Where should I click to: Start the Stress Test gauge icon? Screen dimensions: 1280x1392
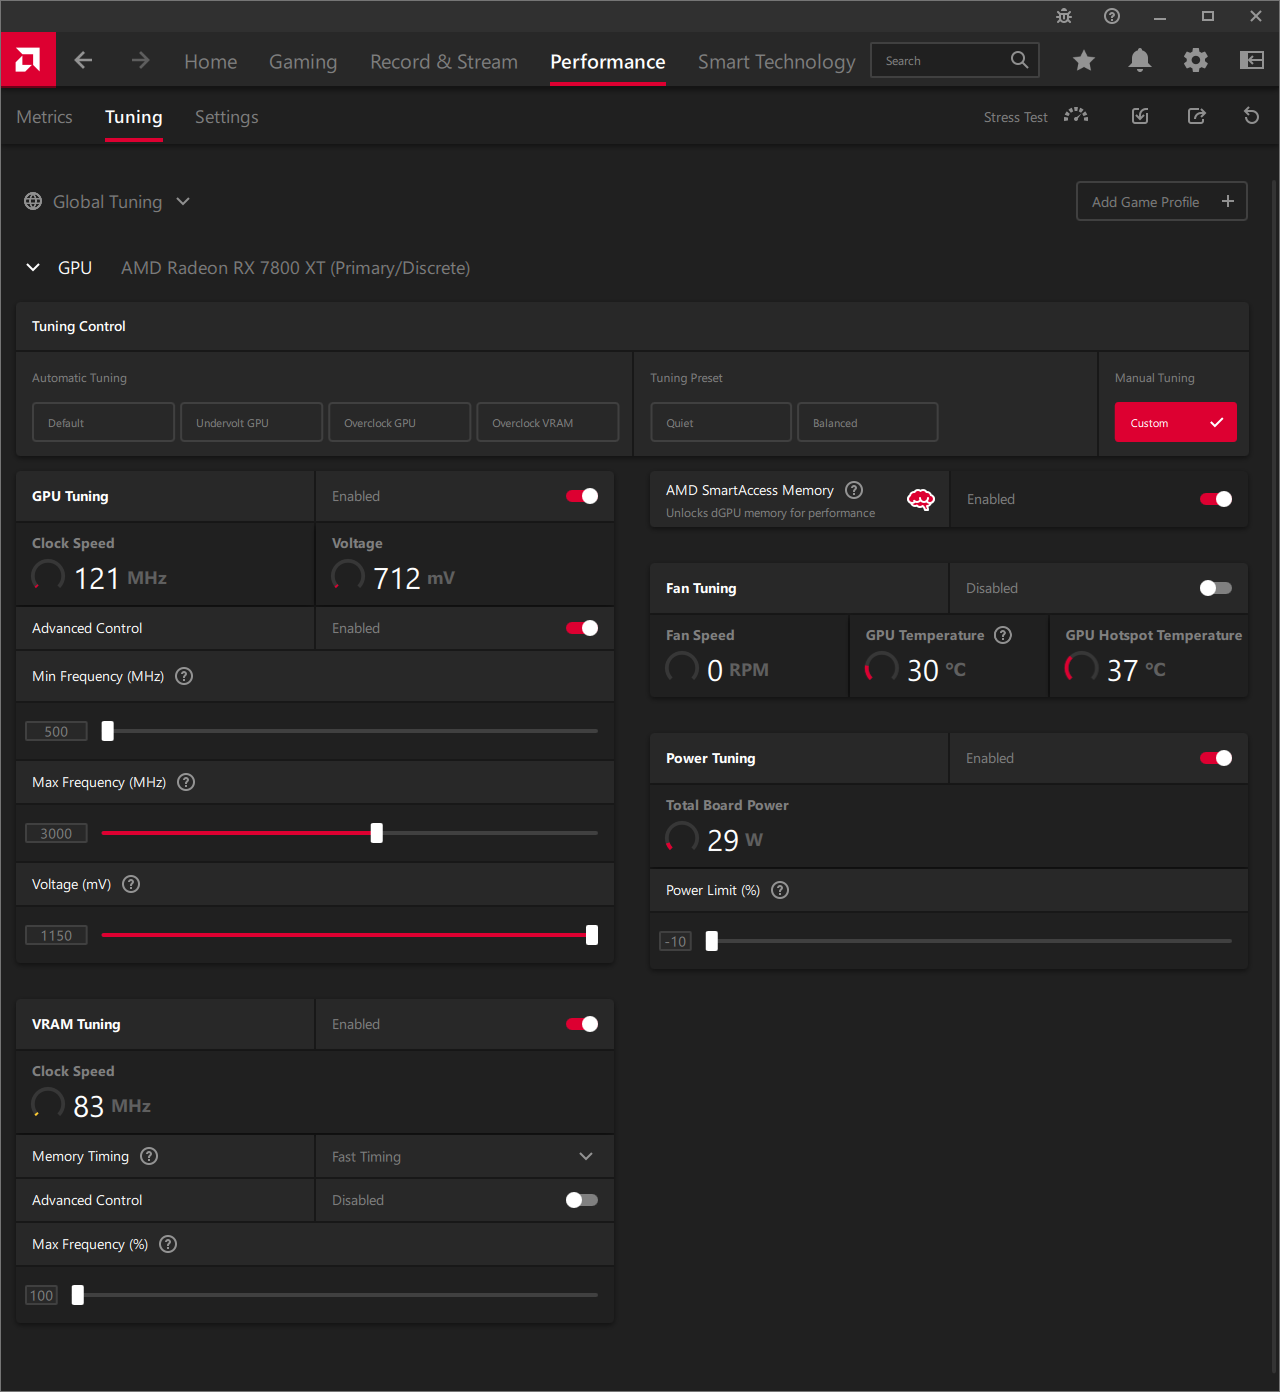tap(1076, 116)
